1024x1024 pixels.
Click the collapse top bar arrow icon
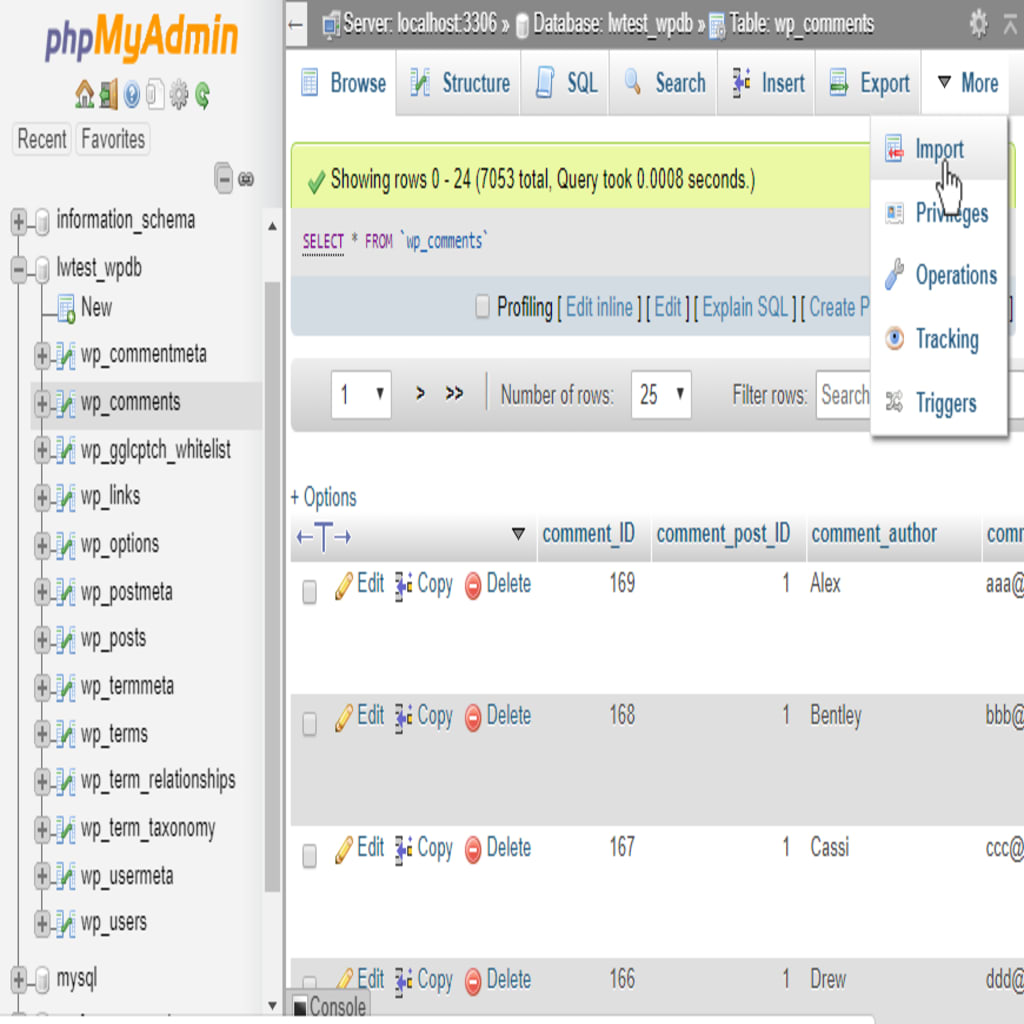[1010, 24]
